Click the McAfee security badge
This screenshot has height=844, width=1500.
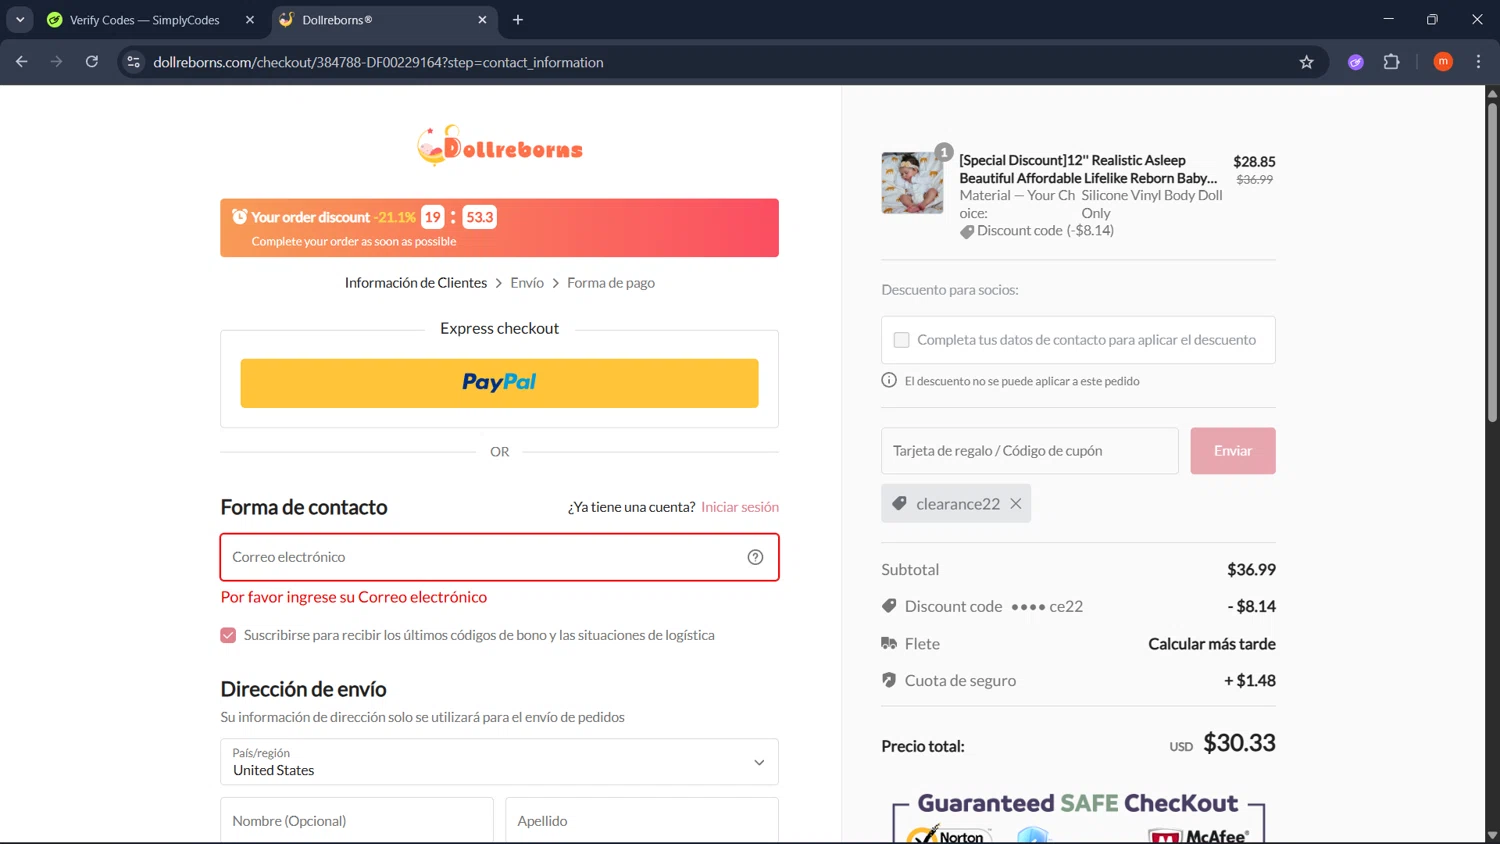(x=1199, y=836)
